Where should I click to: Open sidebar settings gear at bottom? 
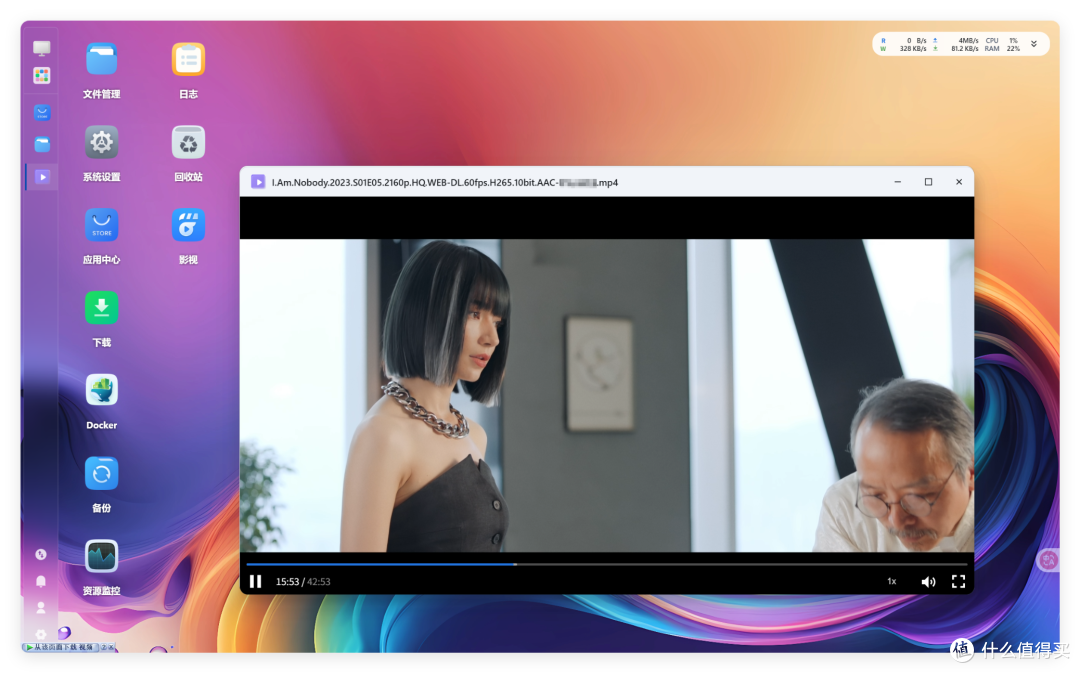coord(41,634)
